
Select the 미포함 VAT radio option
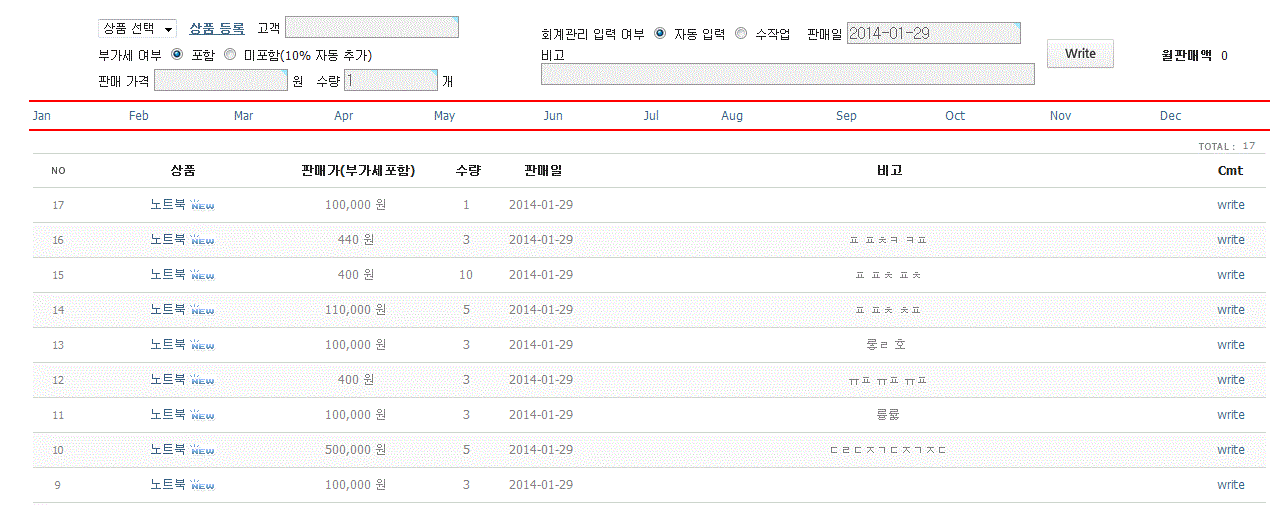click(x=230, y=55)
